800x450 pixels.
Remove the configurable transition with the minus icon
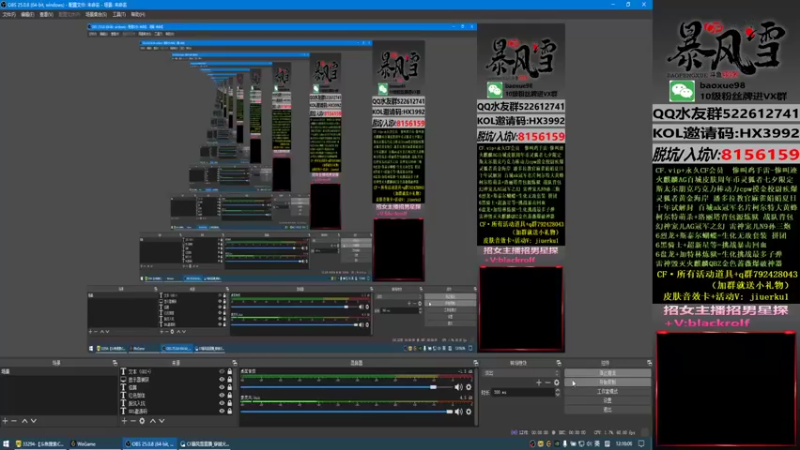547,383
